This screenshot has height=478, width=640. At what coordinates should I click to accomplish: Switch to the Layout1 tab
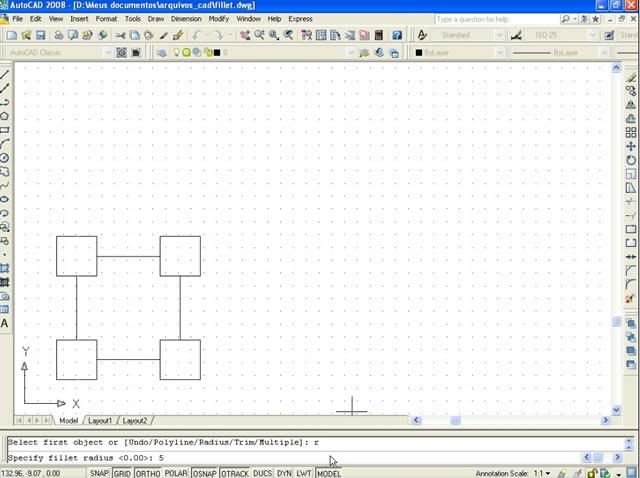click(x=101, y=421)
